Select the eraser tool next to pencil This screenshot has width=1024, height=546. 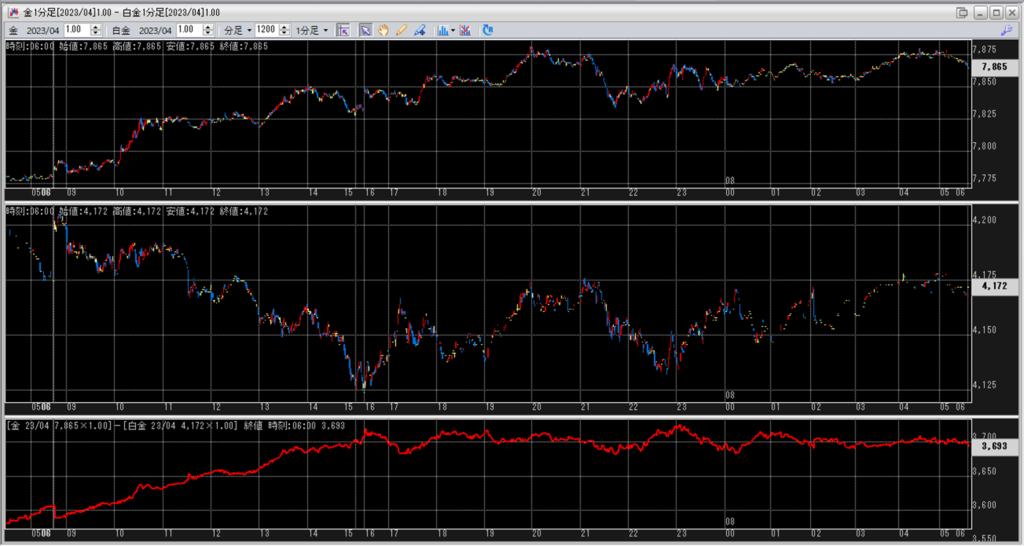tap(419, 30)
